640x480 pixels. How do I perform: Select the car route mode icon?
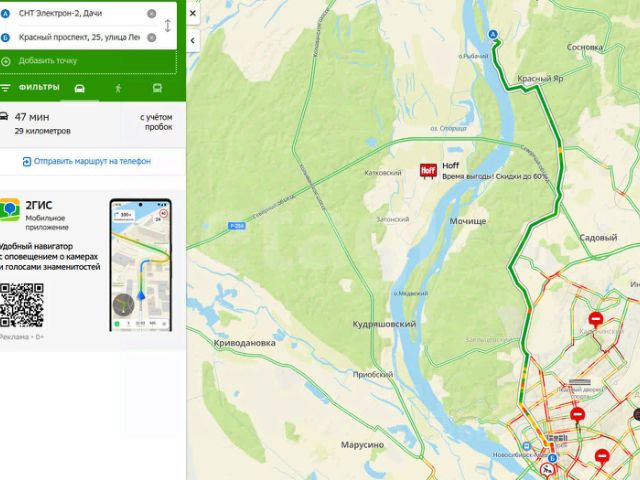[x=80, y=88]
